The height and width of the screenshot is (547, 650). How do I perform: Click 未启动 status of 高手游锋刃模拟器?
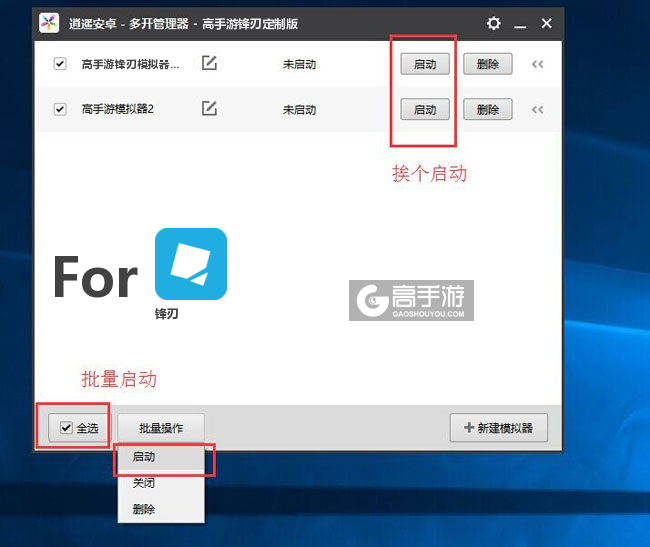click(x=299, y=64)
